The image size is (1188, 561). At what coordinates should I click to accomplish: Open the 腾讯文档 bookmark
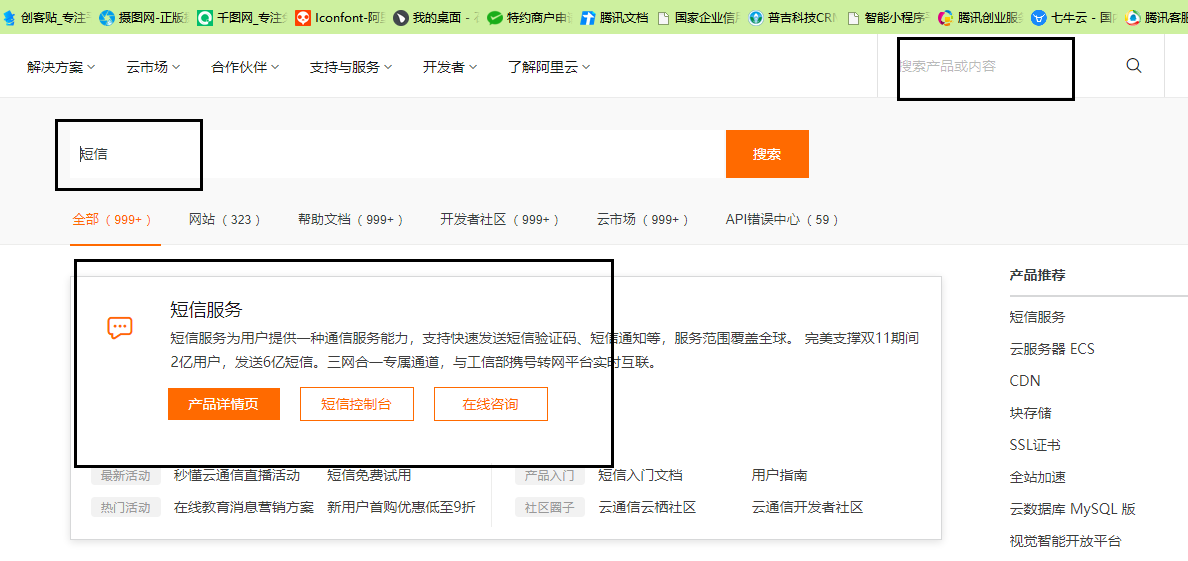(x=614, y=17)
